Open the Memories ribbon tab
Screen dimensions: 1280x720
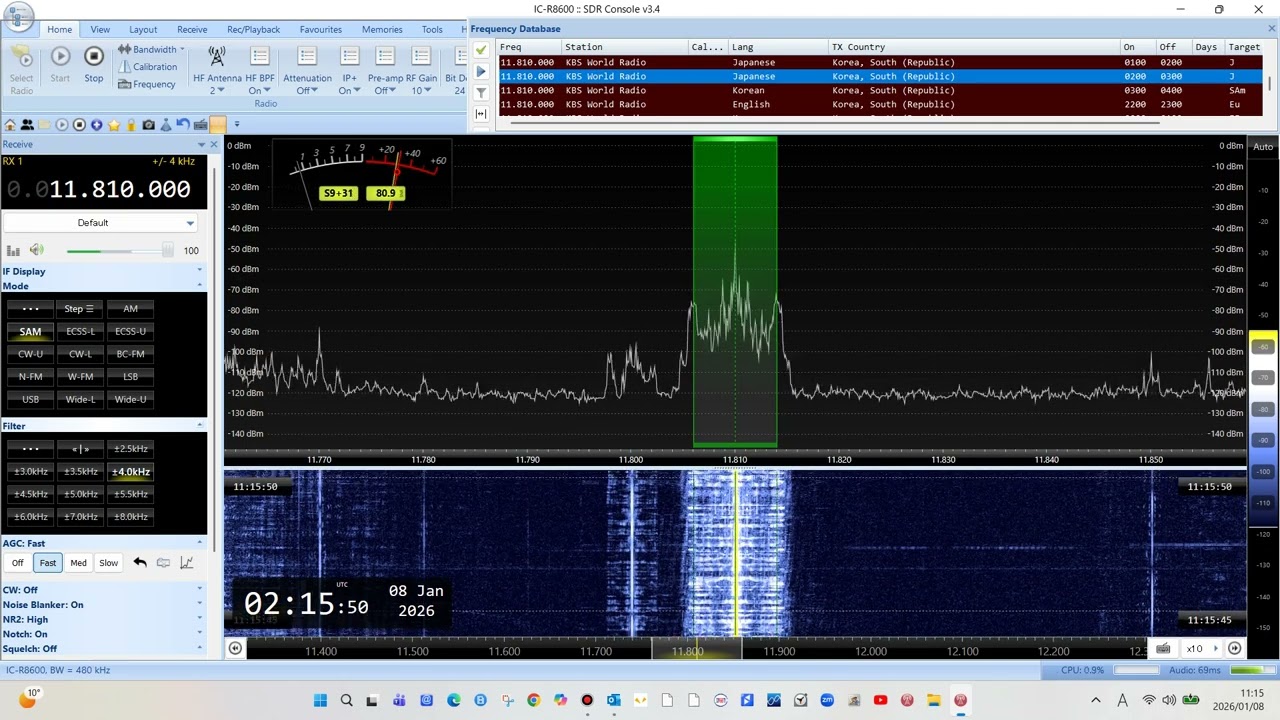pos(382,29)
